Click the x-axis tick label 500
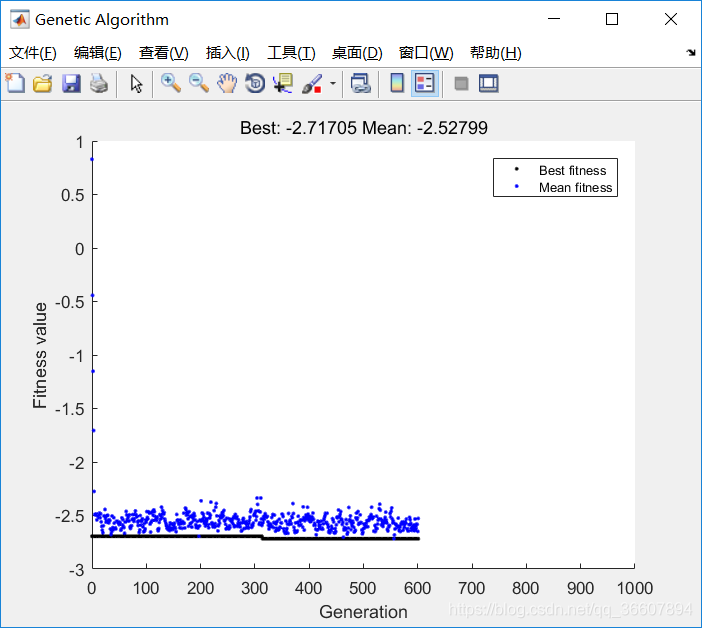This screenshot has height=628, width=702. click(363, 588)
